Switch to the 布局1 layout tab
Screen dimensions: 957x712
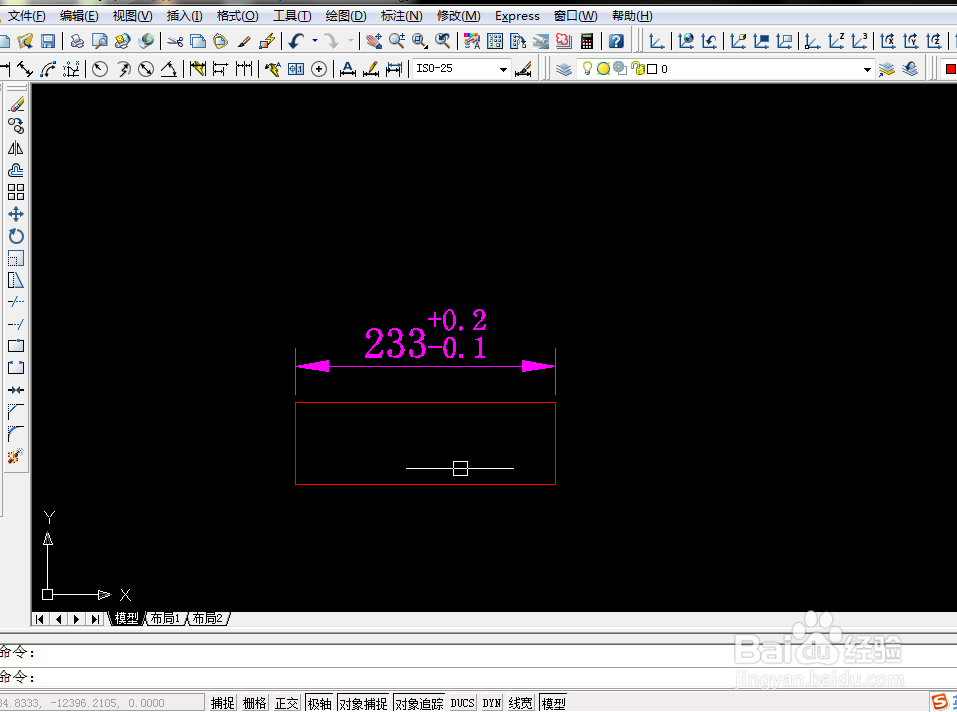pos(166,619)
